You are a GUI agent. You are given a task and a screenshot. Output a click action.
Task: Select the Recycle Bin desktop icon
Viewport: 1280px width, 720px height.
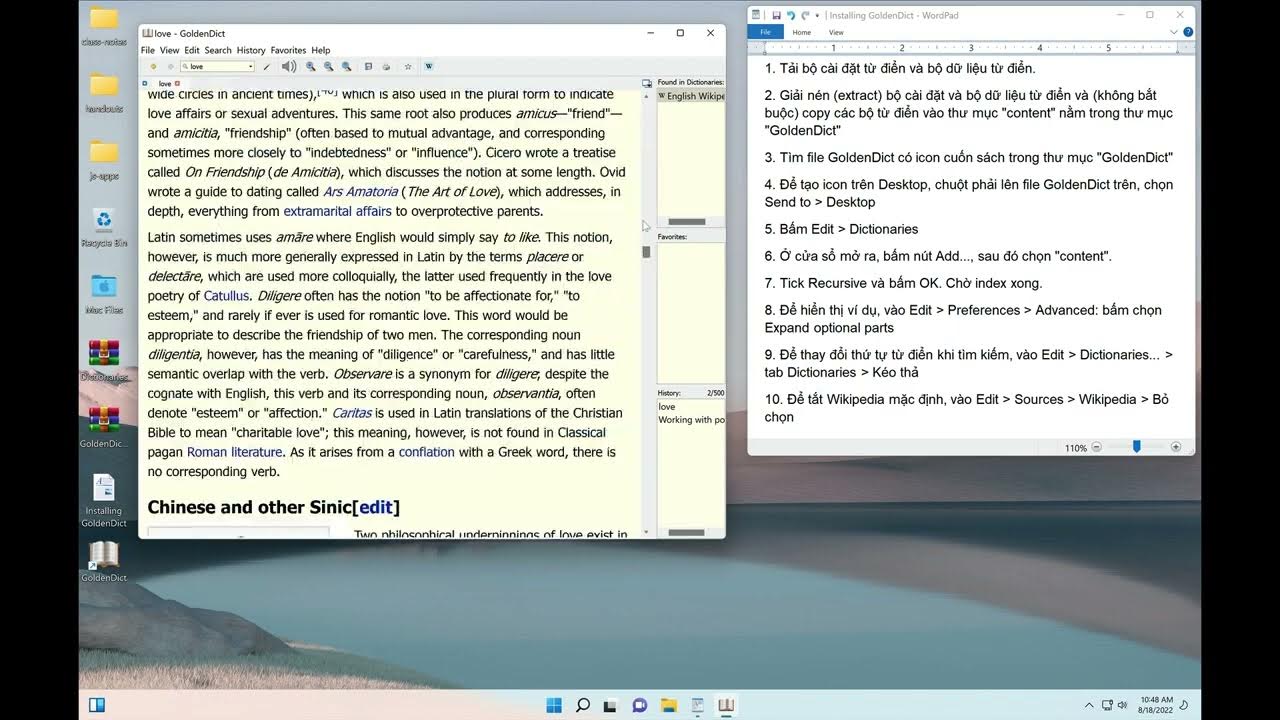104,227
